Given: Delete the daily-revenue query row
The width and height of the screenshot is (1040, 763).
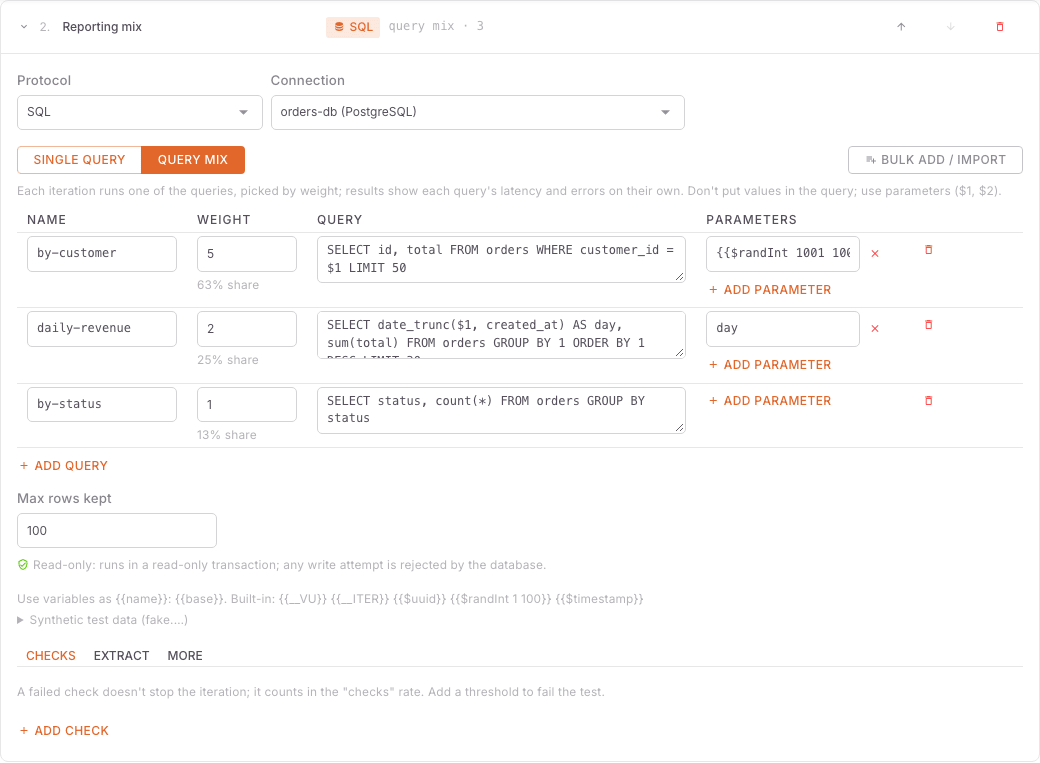Looking at the screenshot, I should pyautogui.click(x=929, y=325).
